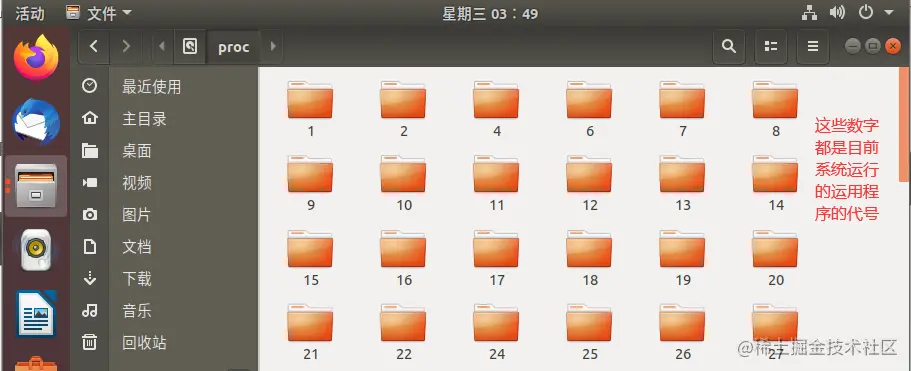
Task: Select folder named 24
Action: point(496,332)
